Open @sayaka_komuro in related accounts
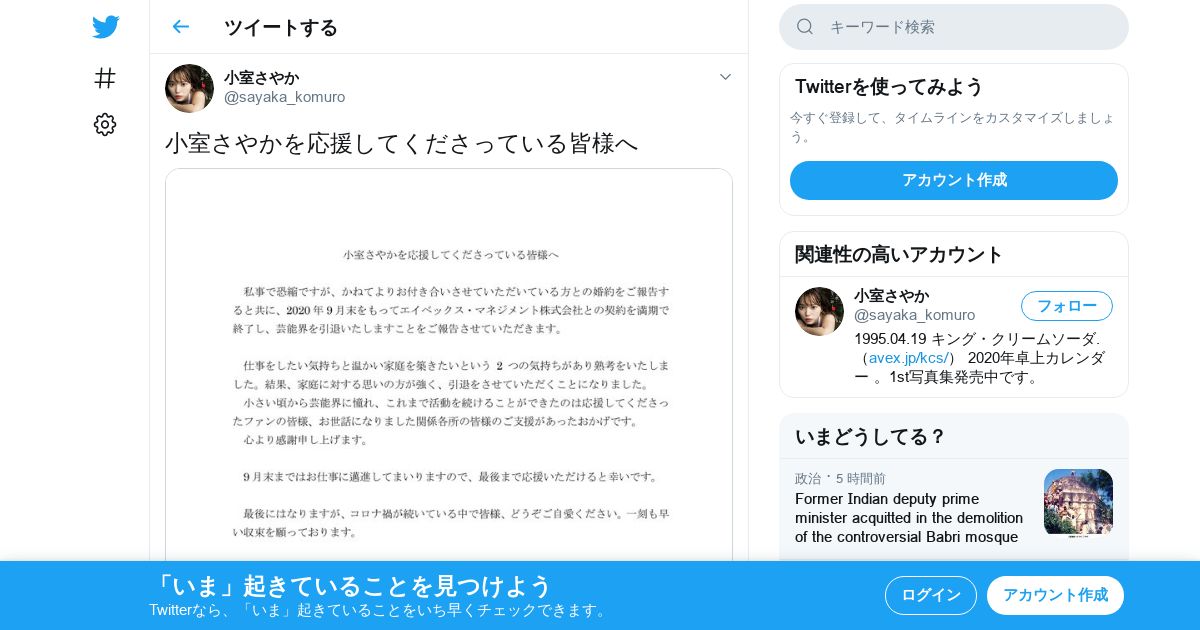The height and width of the screenshot is (630, 1200). pyautogui.click(x=914, y=315)
